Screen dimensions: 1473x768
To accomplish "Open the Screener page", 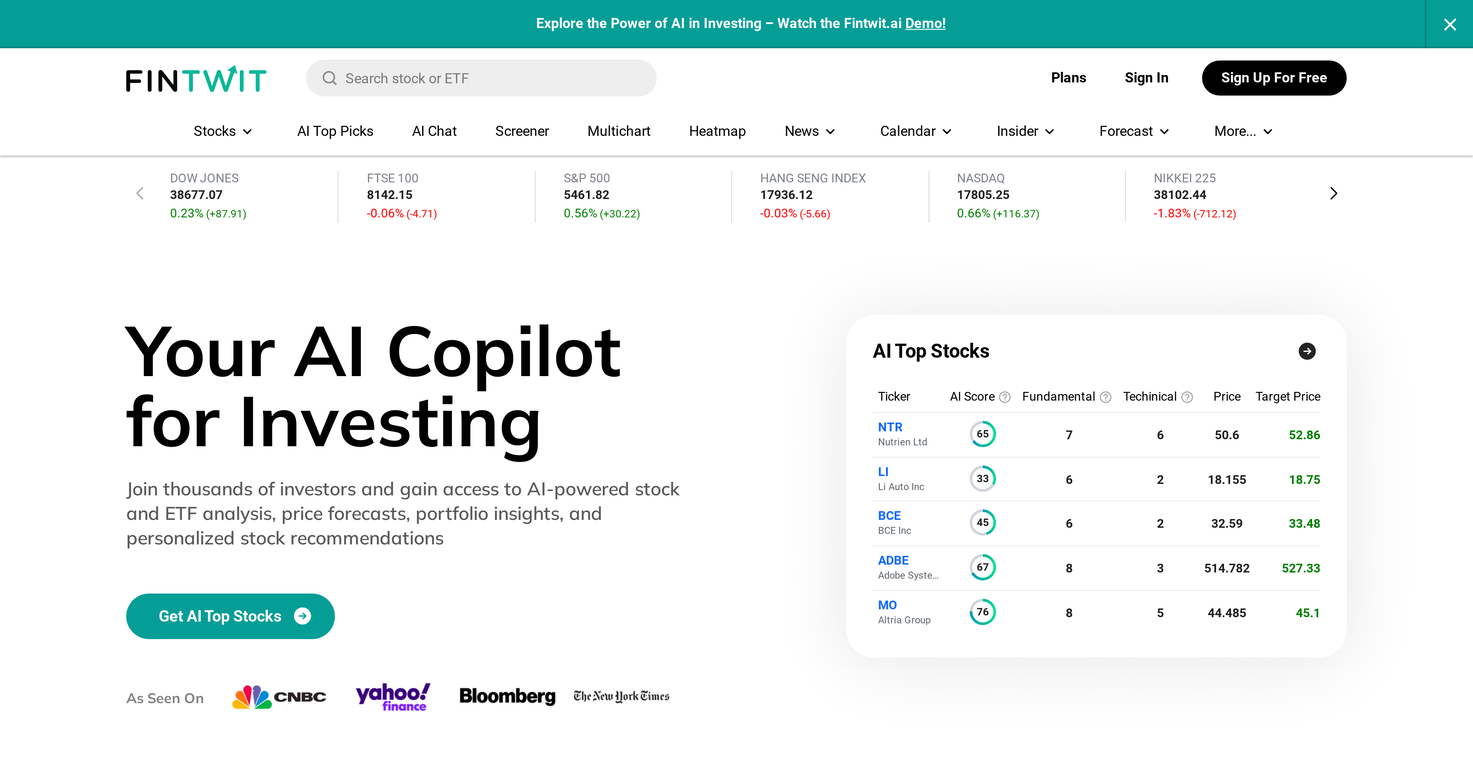I will click(522, 131).
